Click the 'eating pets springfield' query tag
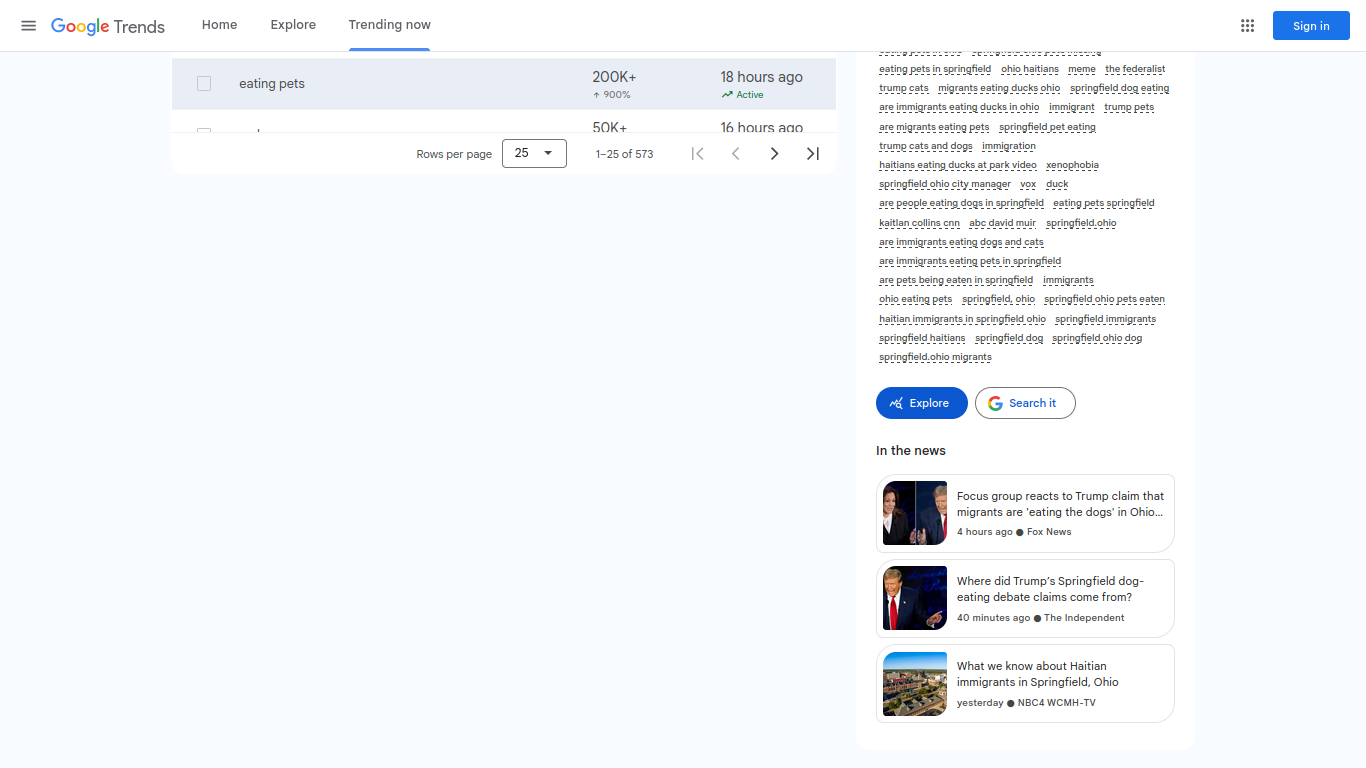The height and width of the screenshot is (768, 1366). tap(1104, 203)
